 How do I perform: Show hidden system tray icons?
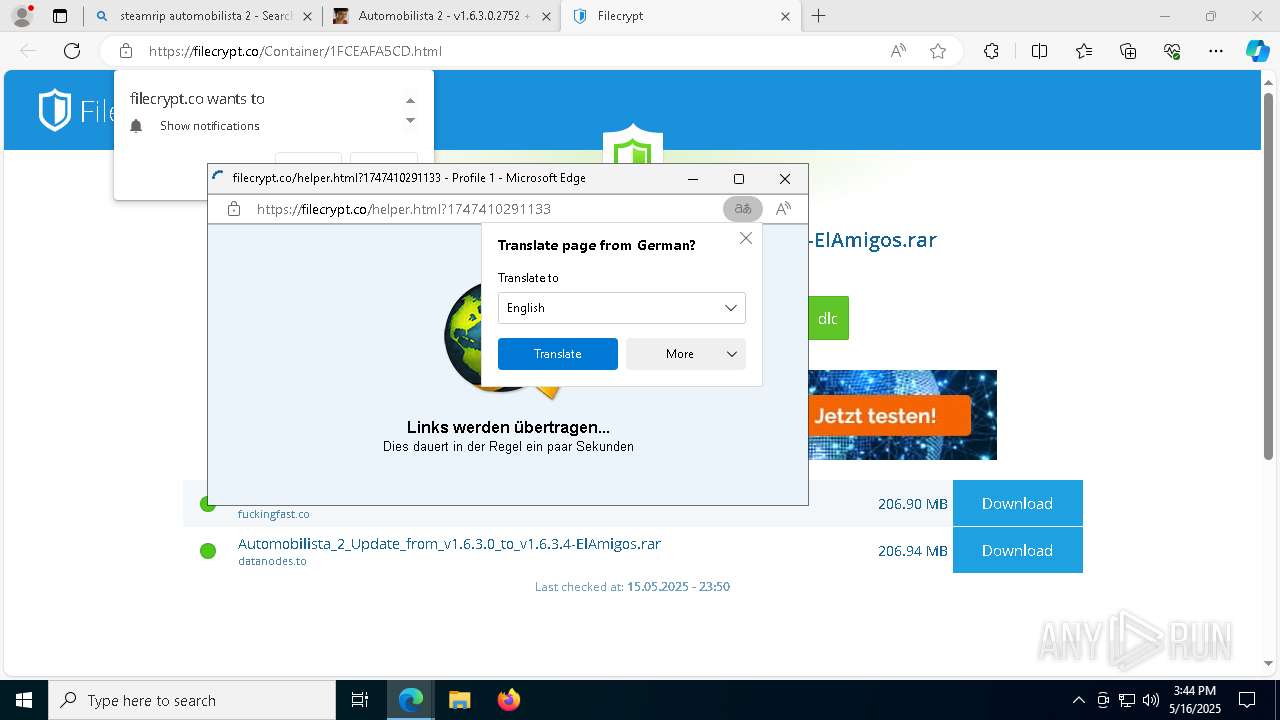point(1078,700)
